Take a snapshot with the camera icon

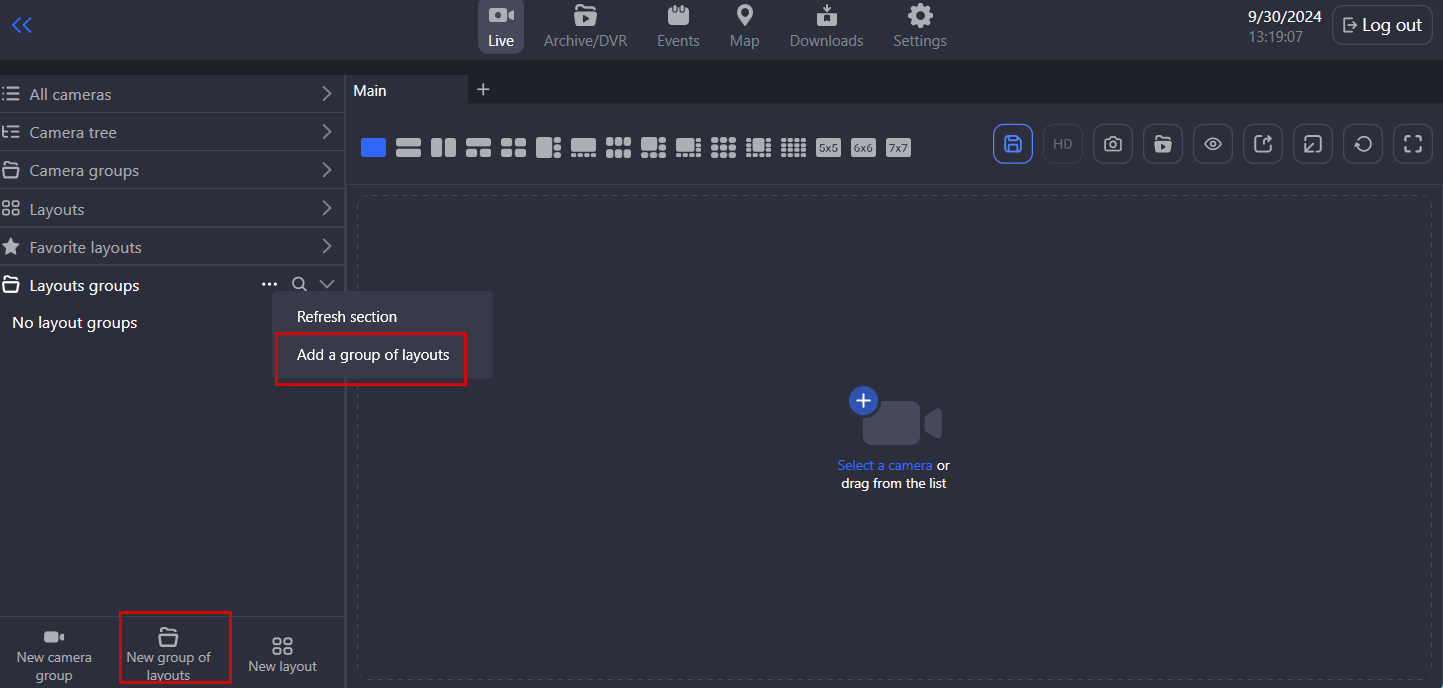click(x=1112, y=144)
